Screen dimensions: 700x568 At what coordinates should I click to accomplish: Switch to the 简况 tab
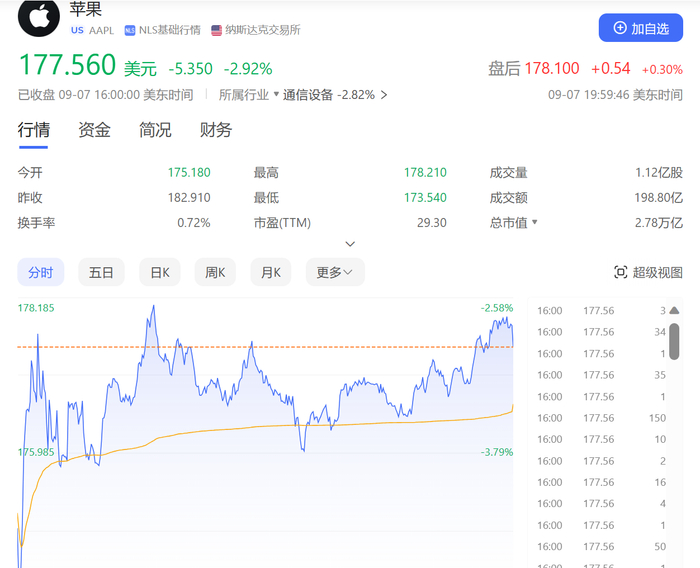pos(155,130)
